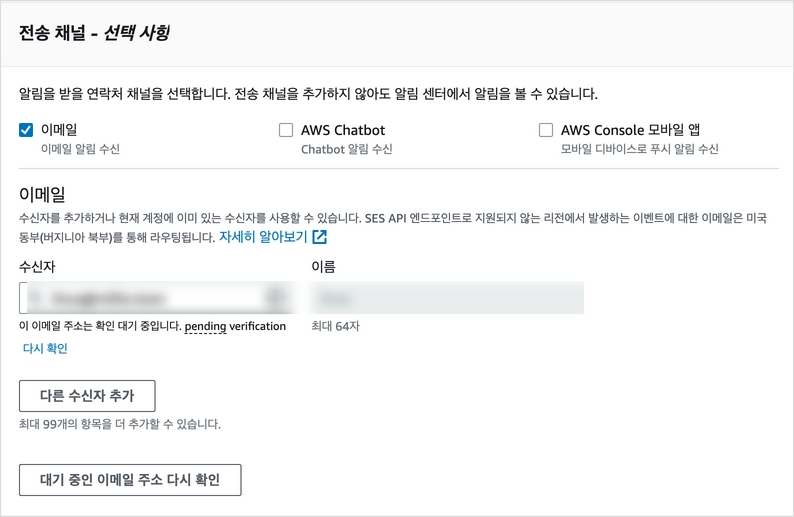Enable the AWS Chatbot checkbox
794x517 pixels.
286,130
